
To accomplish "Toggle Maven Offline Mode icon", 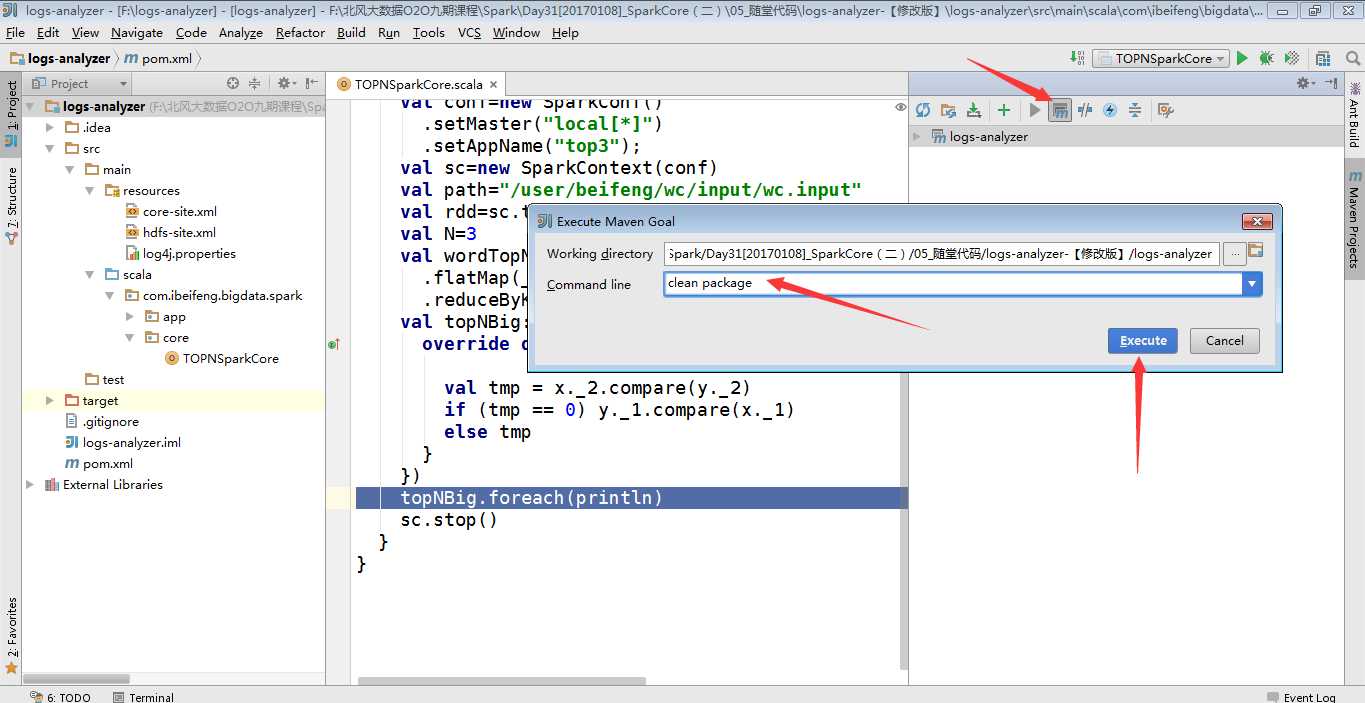I will [x=1085, y=110].
